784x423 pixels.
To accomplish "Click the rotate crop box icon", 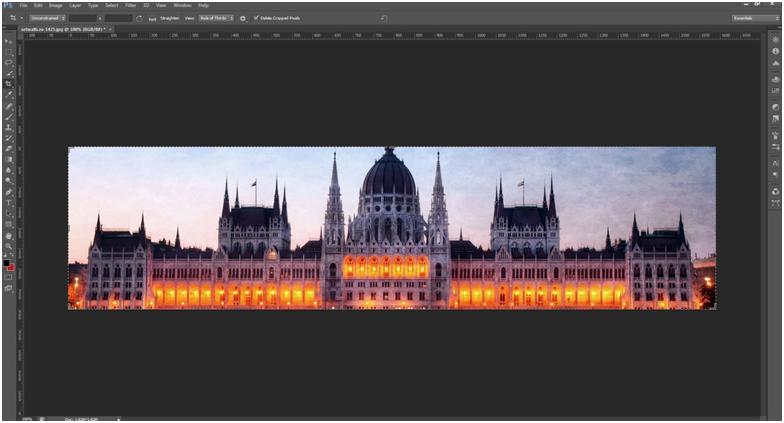I will [x=139, y=18].
